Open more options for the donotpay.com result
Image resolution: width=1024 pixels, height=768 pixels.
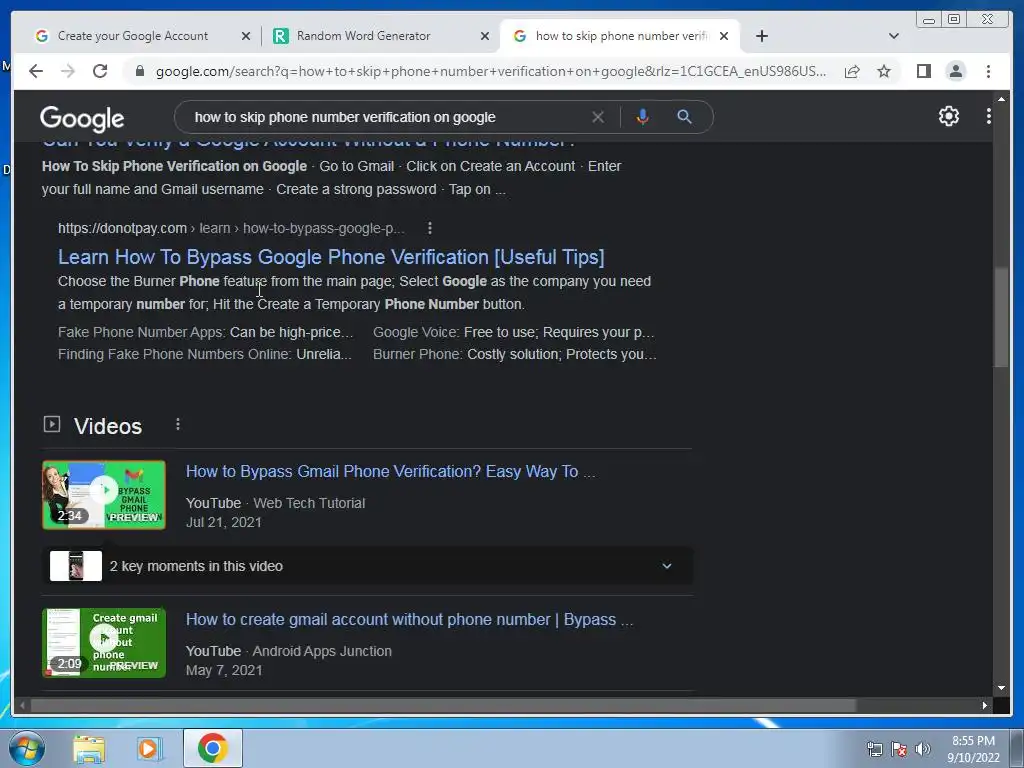tap(429, 228)
